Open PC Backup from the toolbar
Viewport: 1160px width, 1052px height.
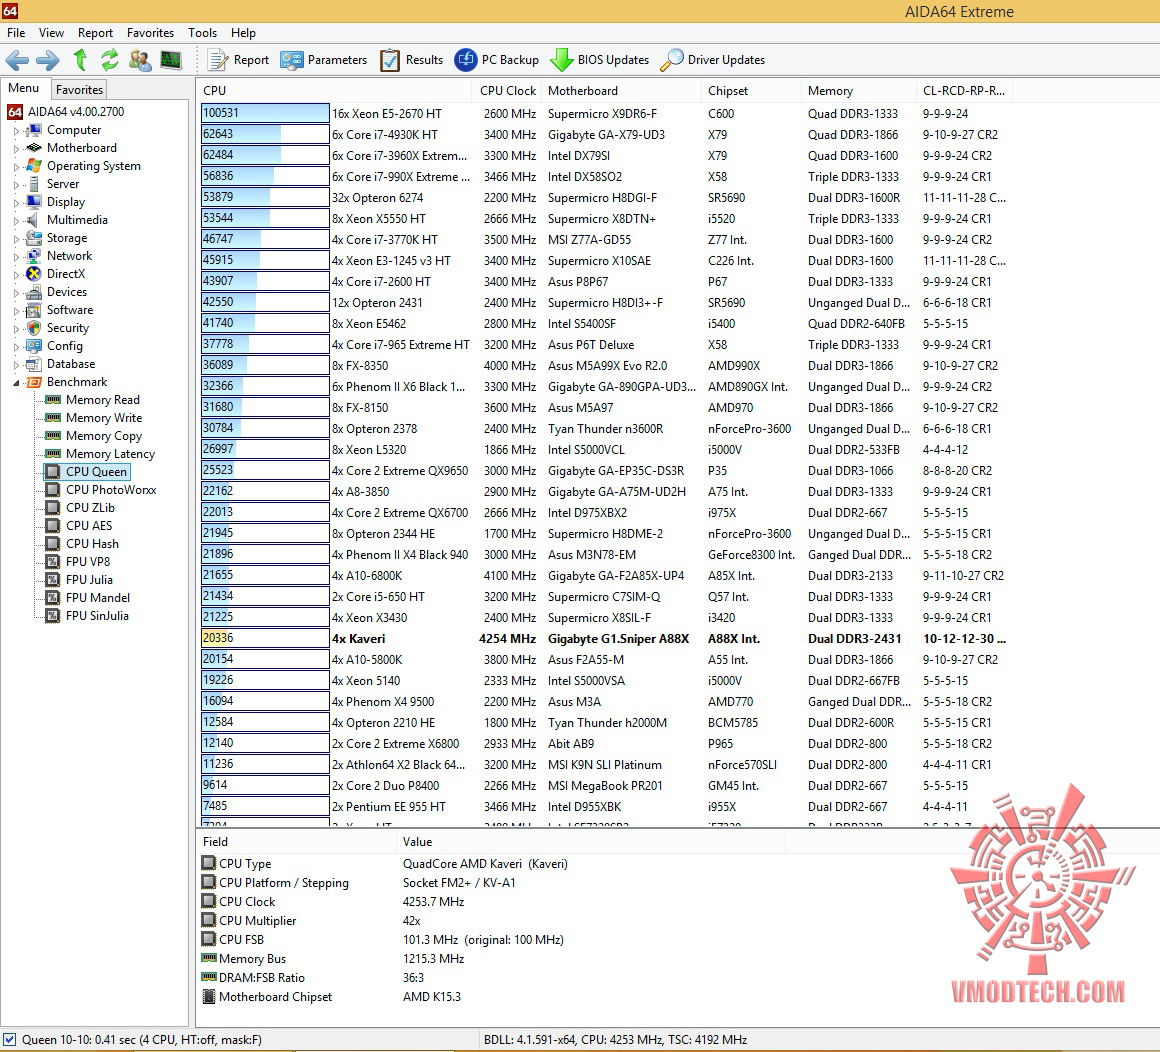click(x=496, y=60)
